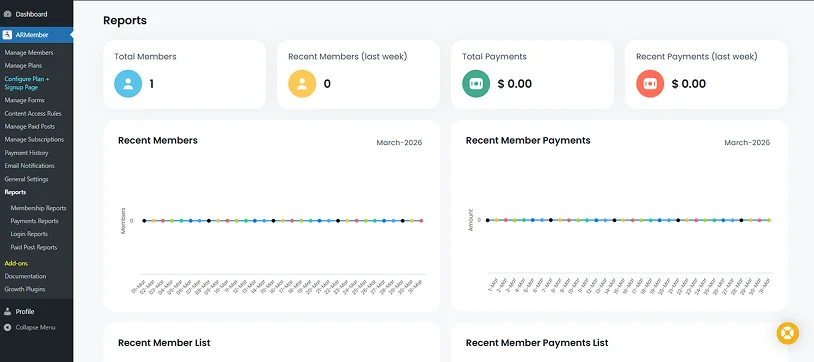
Task: Go to Manage Members
Action: click(x=29, y=52)
